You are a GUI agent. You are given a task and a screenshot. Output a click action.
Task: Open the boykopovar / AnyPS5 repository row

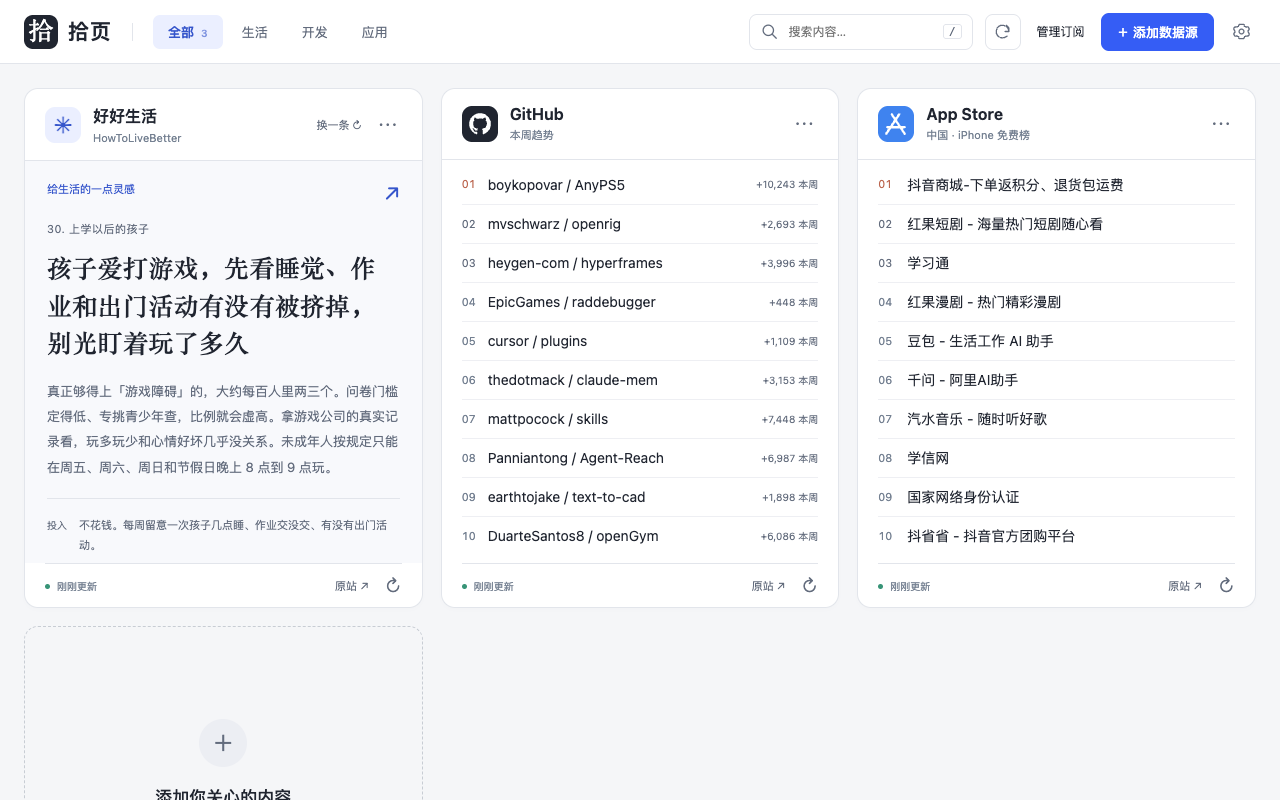click(640, 185)
